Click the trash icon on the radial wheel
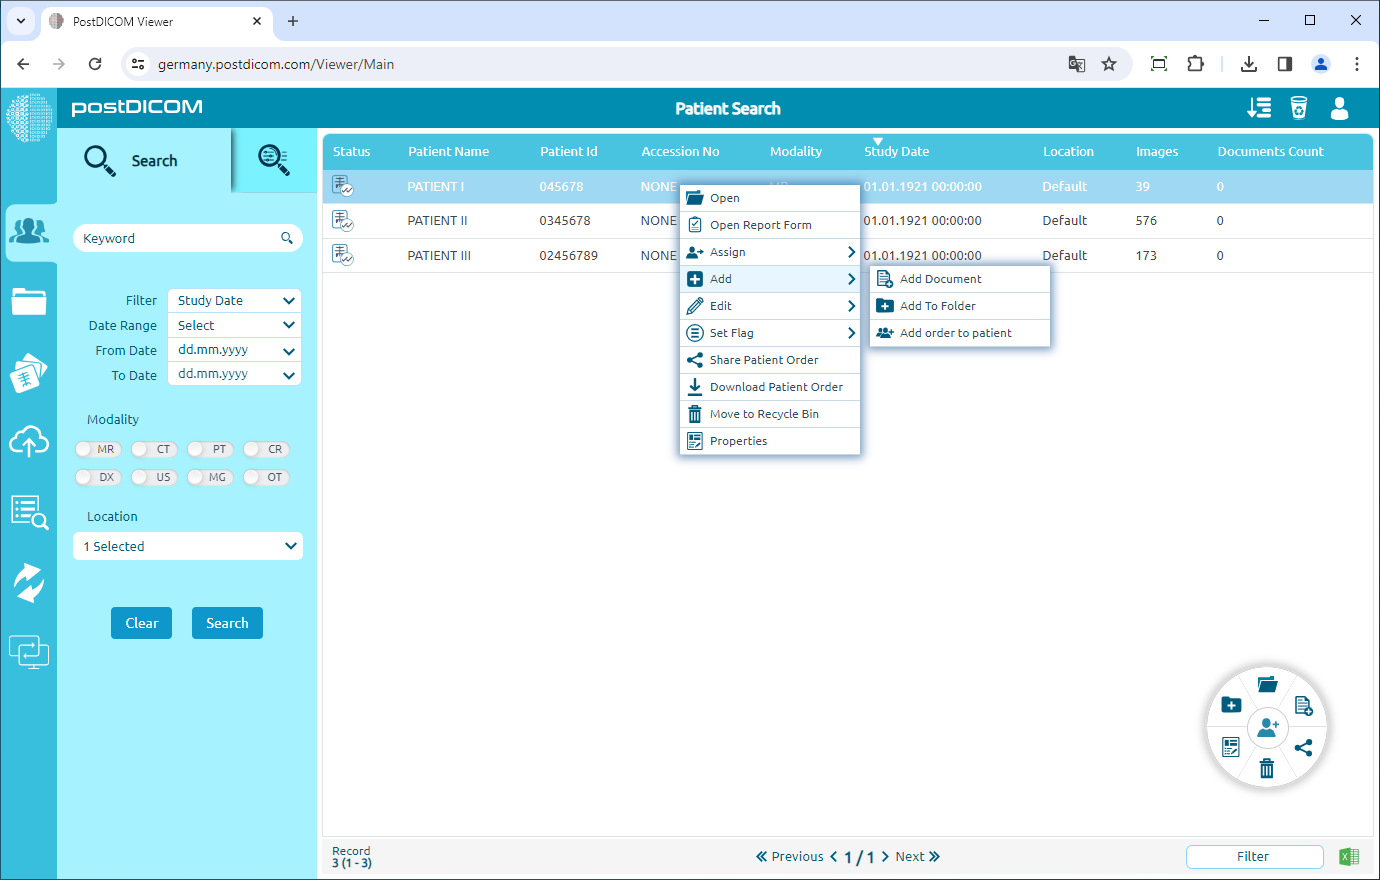1380x880 pixels. point(1267,769)
